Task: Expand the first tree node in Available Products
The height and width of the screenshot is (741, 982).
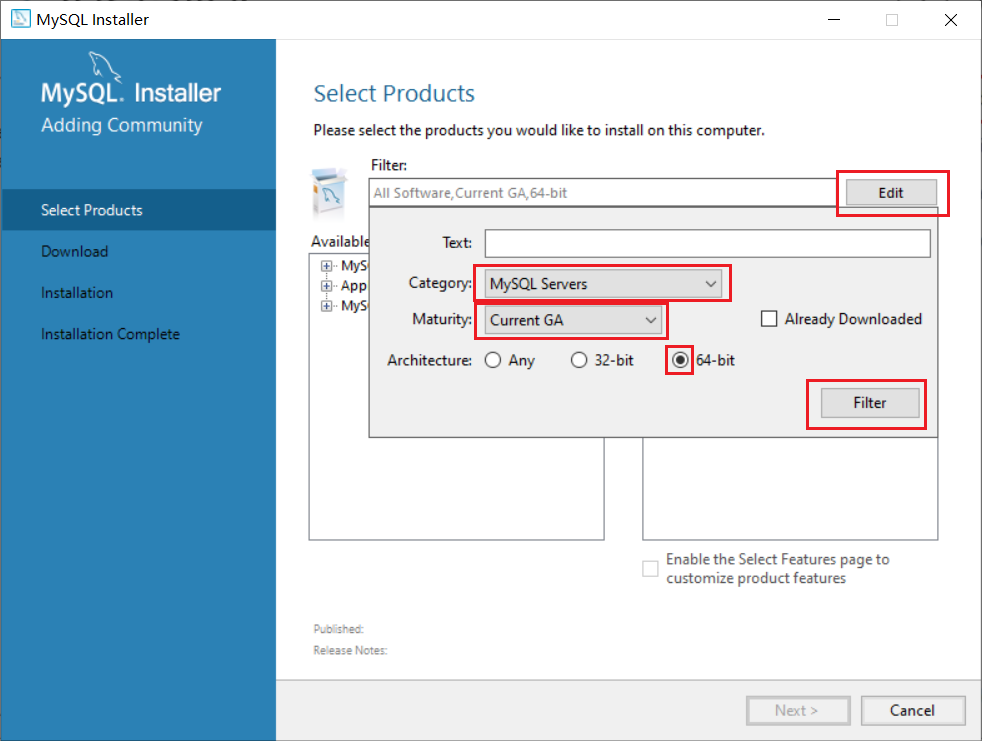Action: coord(326,266)
